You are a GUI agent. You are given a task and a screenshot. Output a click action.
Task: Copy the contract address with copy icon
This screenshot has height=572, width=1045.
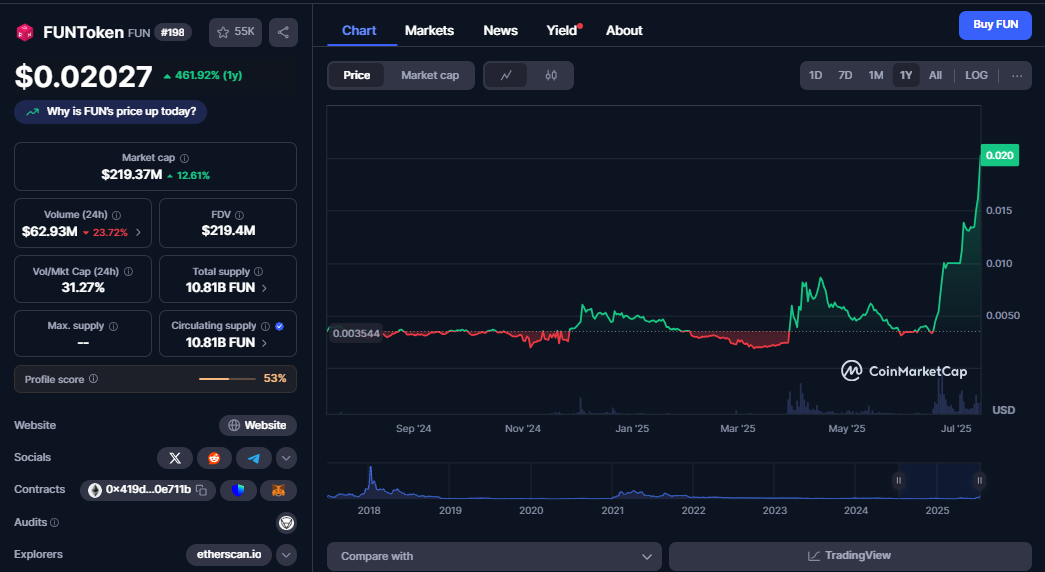(x=202, y=490)
